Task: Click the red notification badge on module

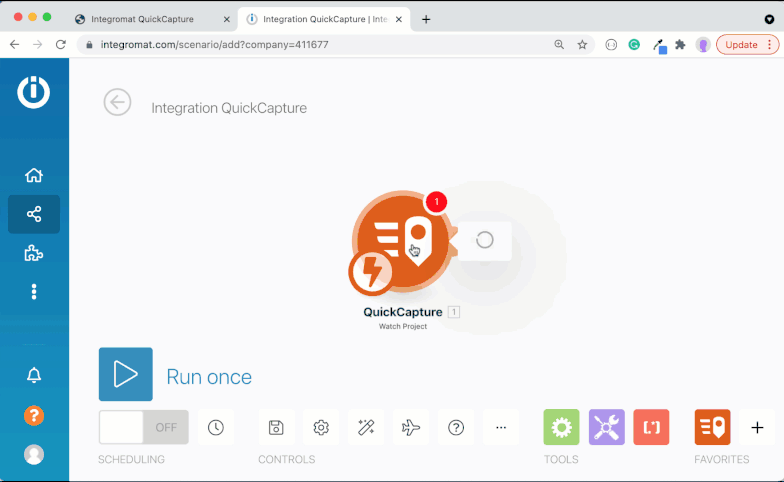Action: tap(436, 202)
